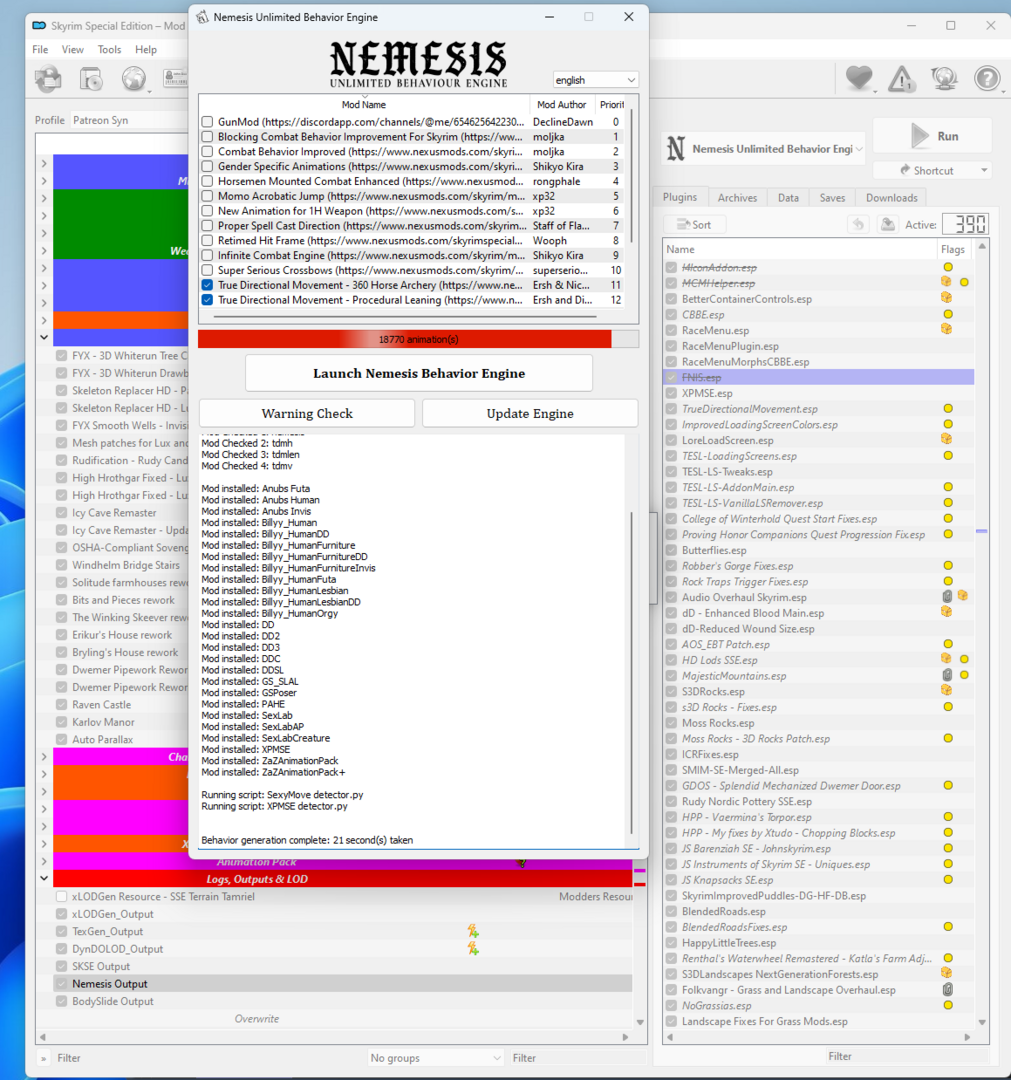Click the grey flag icon for MajesticMountains.esp

tap(947, 675)
